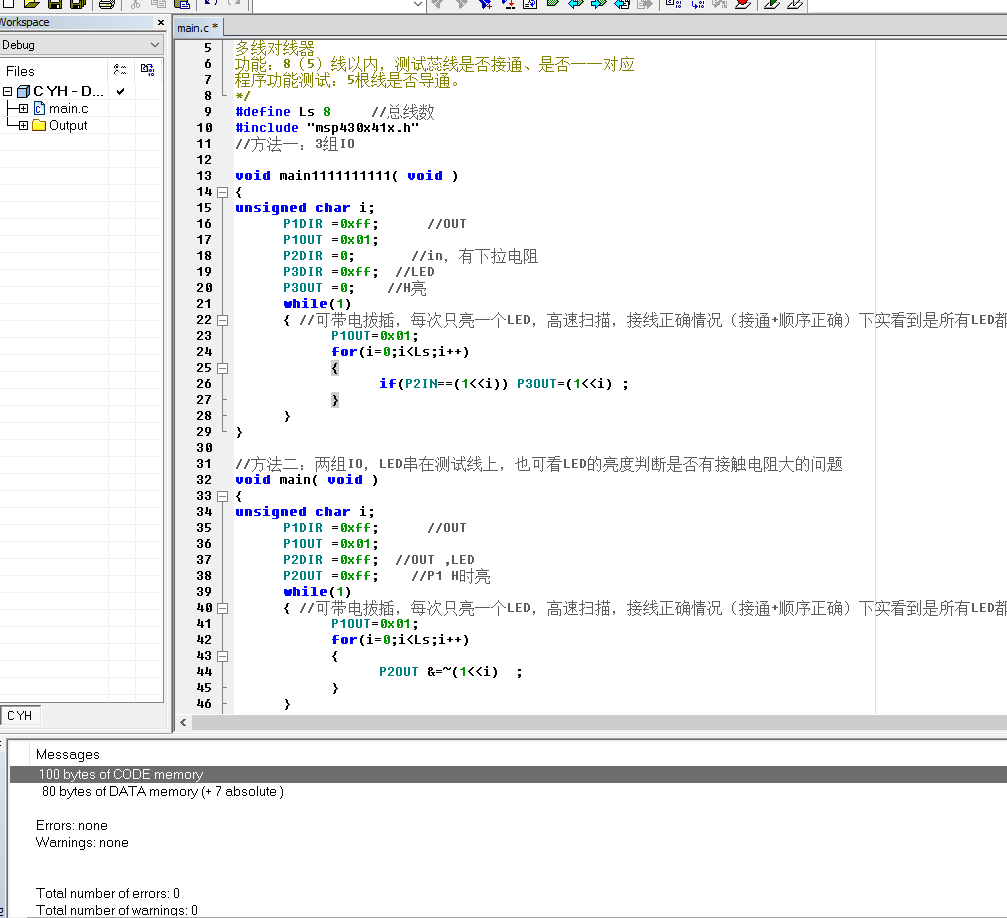Click the quick search input field
Image resolution: width=1007 pixels, height=918 pixels.
[x=331, y=4]
